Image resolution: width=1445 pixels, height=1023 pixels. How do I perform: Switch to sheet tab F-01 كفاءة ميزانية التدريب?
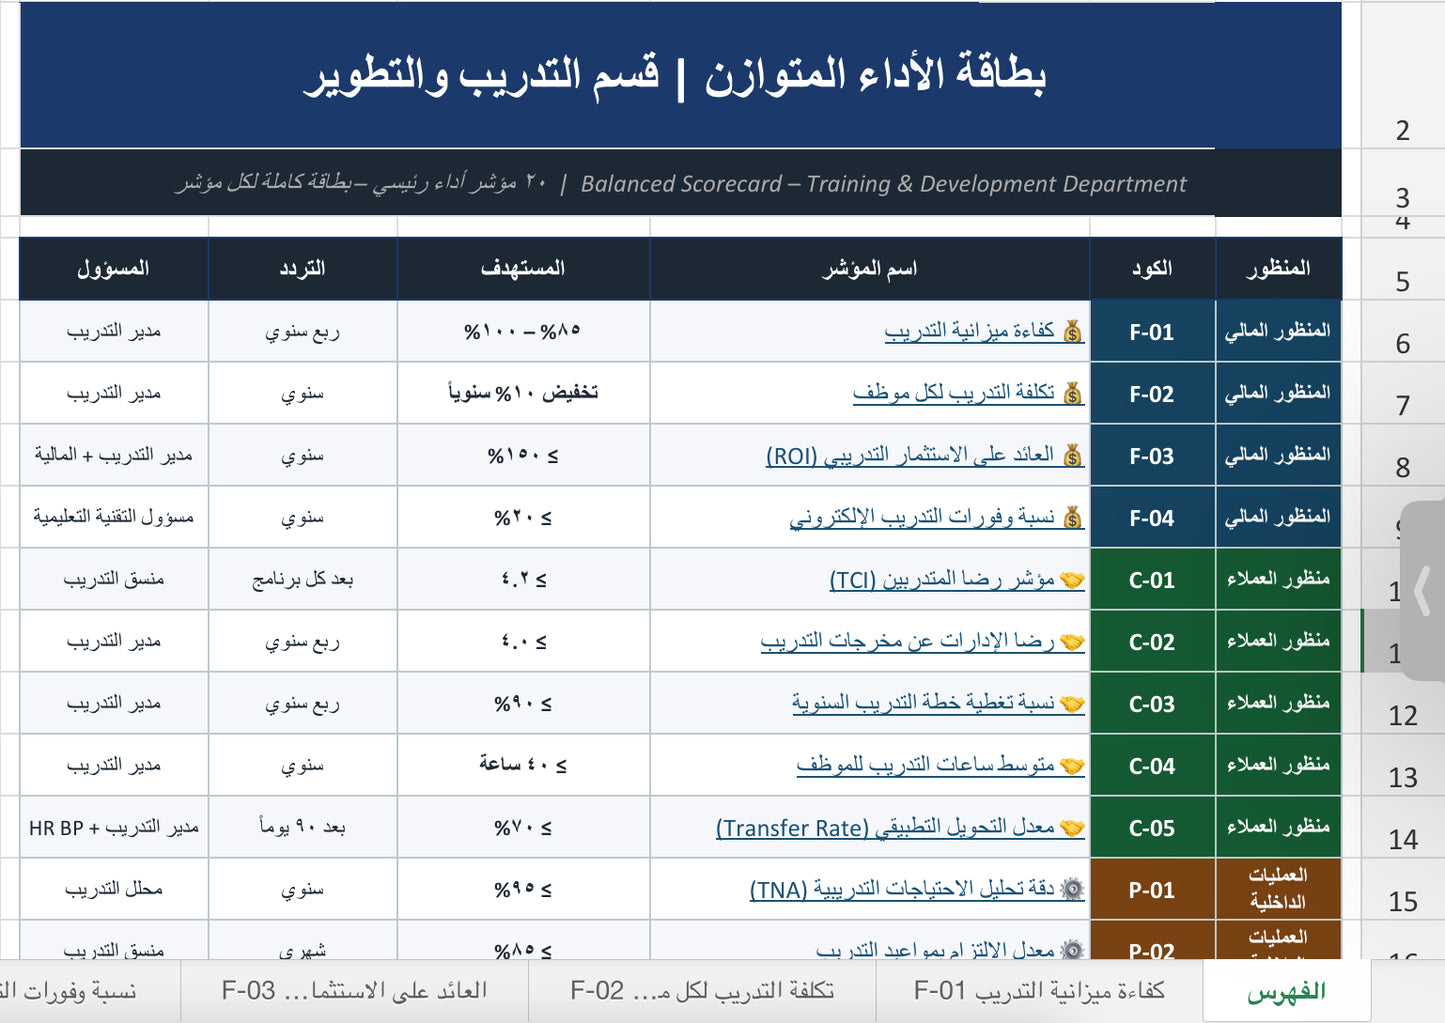coord(1039,991)
